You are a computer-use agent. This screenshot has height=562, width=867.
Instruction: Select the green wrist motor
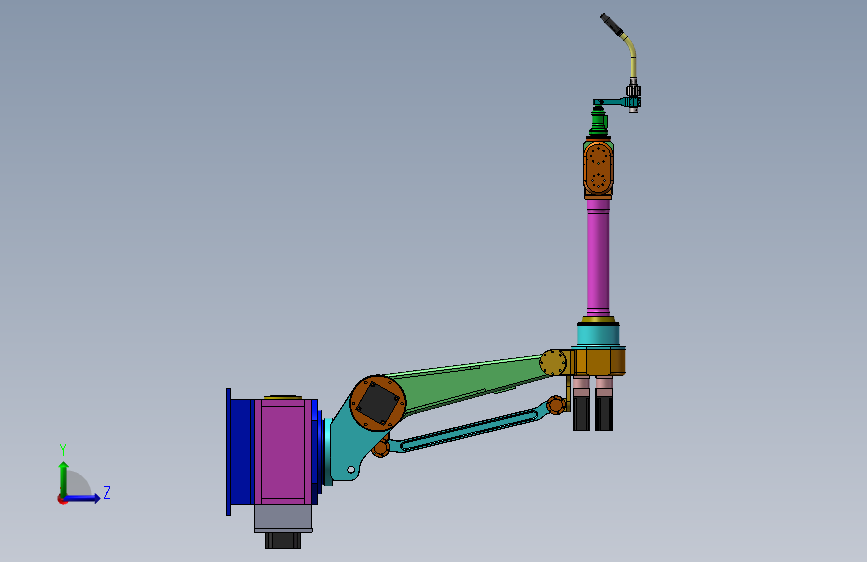click(x=599, y=122)
